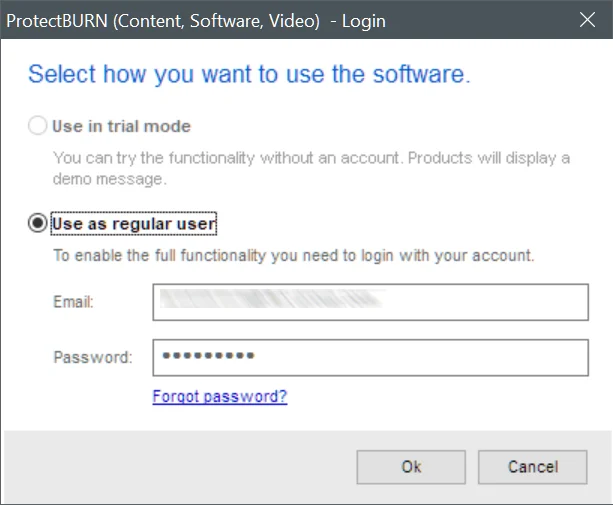Click the masked password dots
The width and height of the screenshot is (613, 505).
point(208,357)
